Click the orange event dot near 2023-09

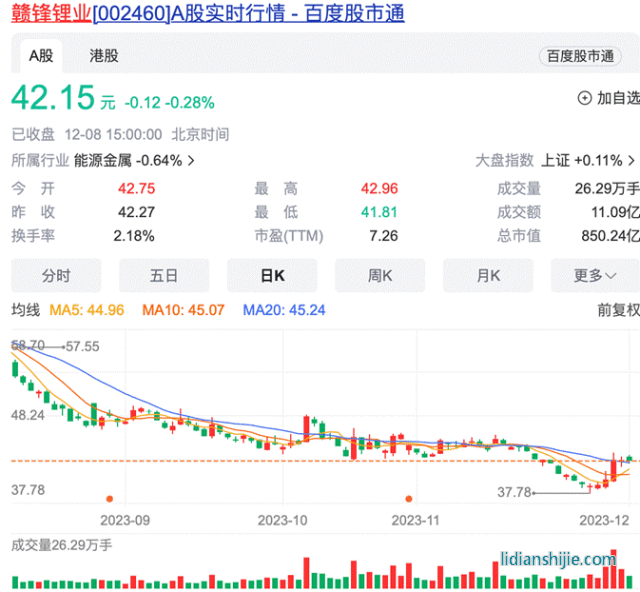[x=109, y=498]
